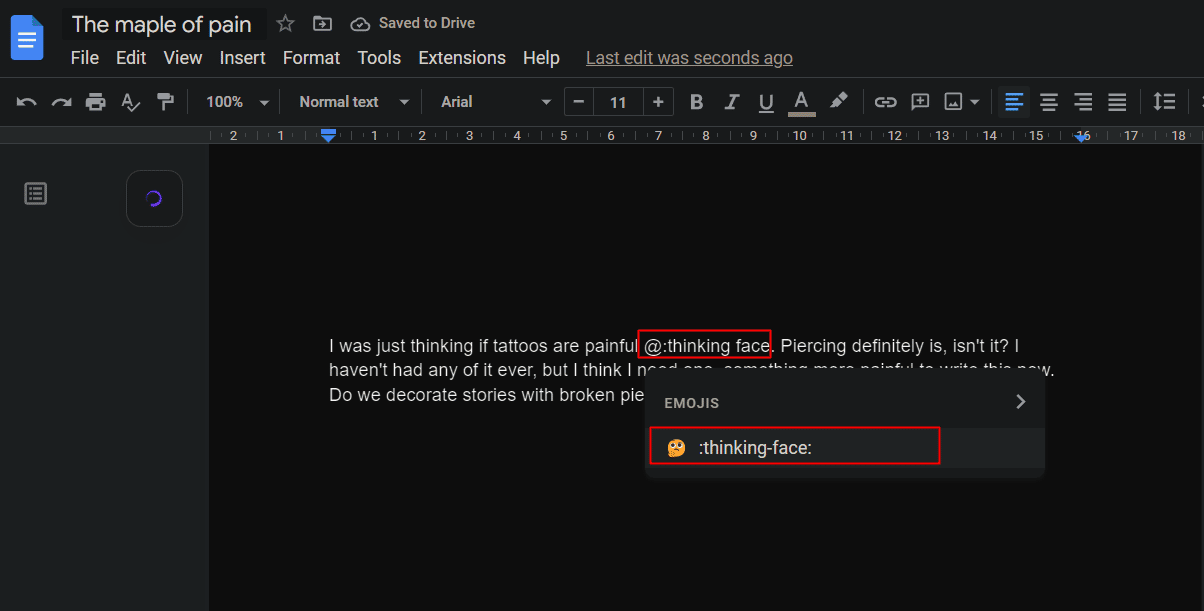This screenshot has width=1204, height=611.
Task: Expand the Insert image dropdown arrow
Action: tap(974, 102)
